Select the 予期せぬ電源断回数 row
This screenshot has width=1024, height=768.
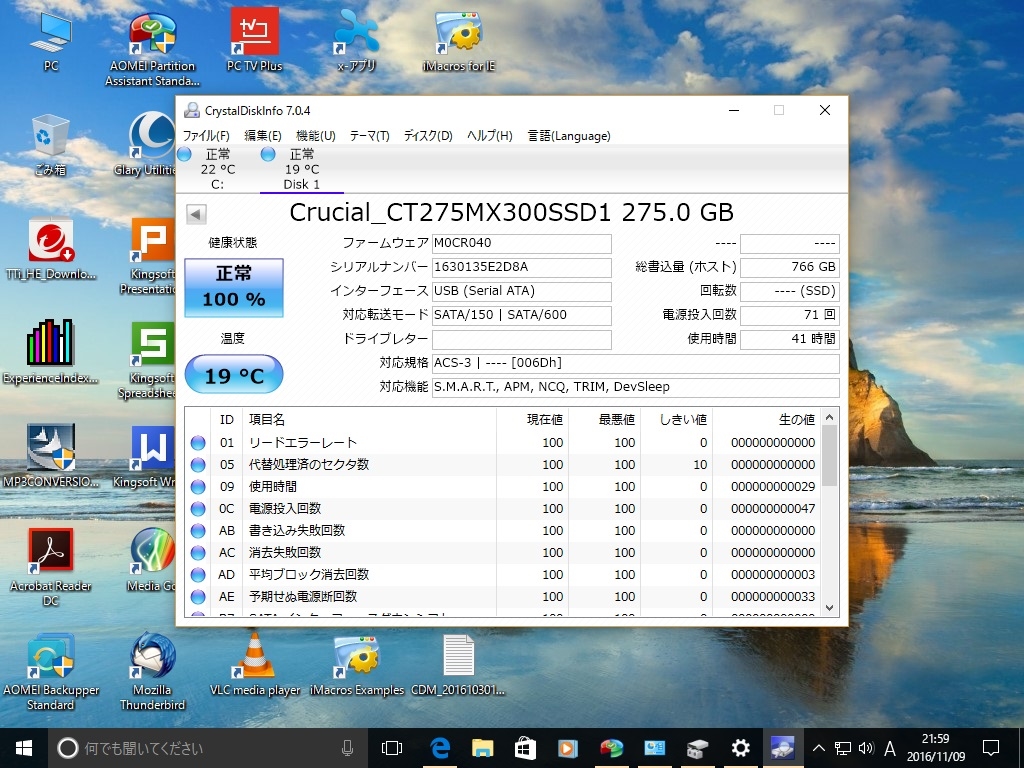(x=503, y=597)
